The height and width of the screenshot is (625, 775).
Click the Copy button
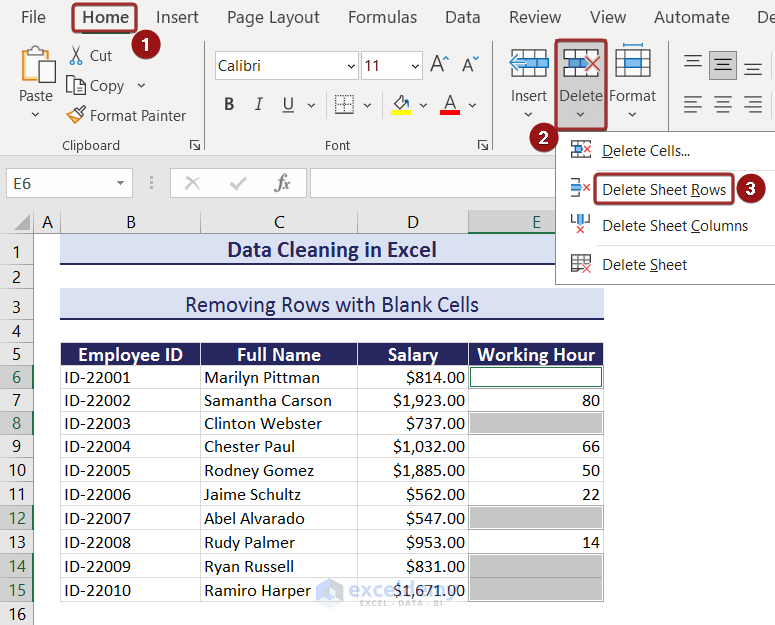pyautogui.click(x=96, y=86)
